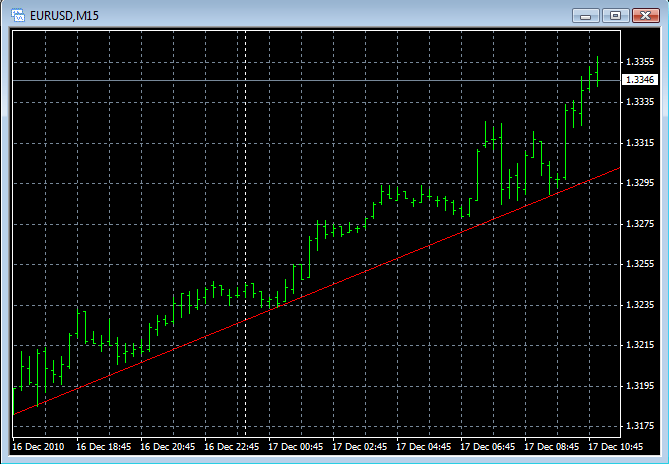Click the 17 Dec 04:45 time label
This screenshot has height=464, width=669.
424,447
